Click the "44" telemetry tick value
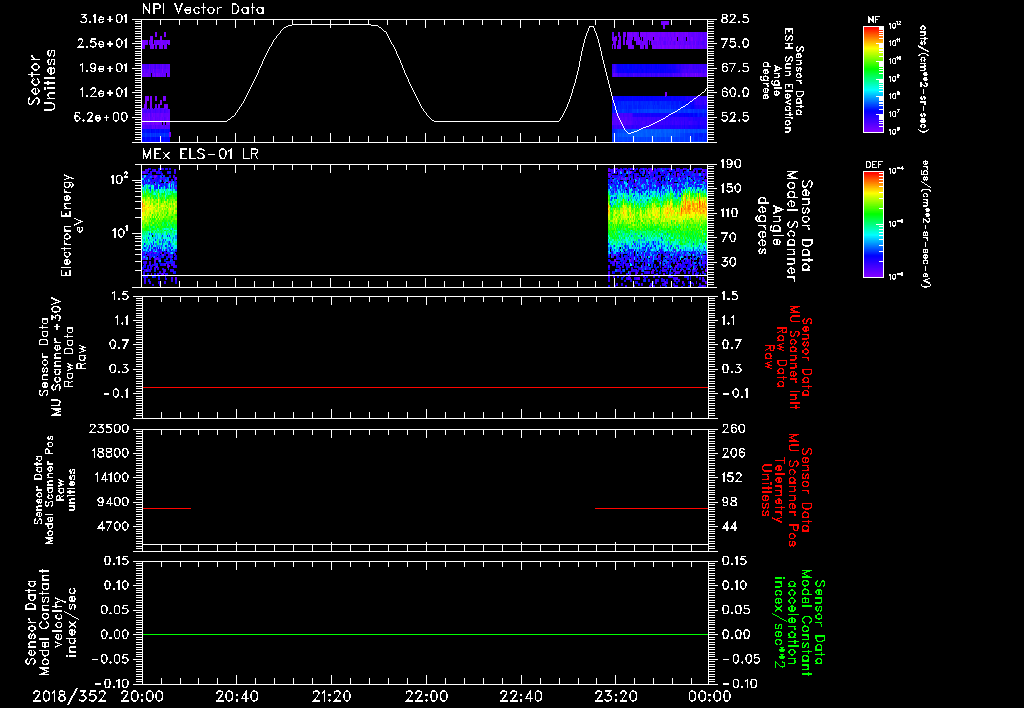The height and width of the screenshot is (708, 1024). (x=729, y=526)
